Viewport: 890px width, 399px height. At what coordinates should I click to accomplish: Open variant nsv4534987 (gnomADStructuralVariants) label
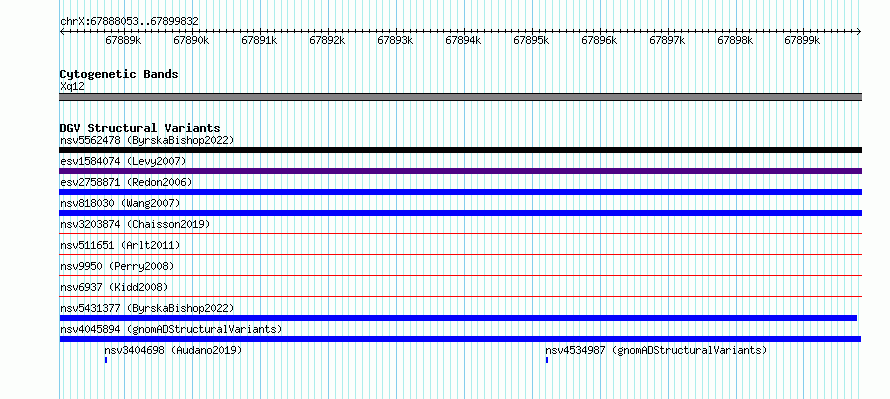point(656,350)
